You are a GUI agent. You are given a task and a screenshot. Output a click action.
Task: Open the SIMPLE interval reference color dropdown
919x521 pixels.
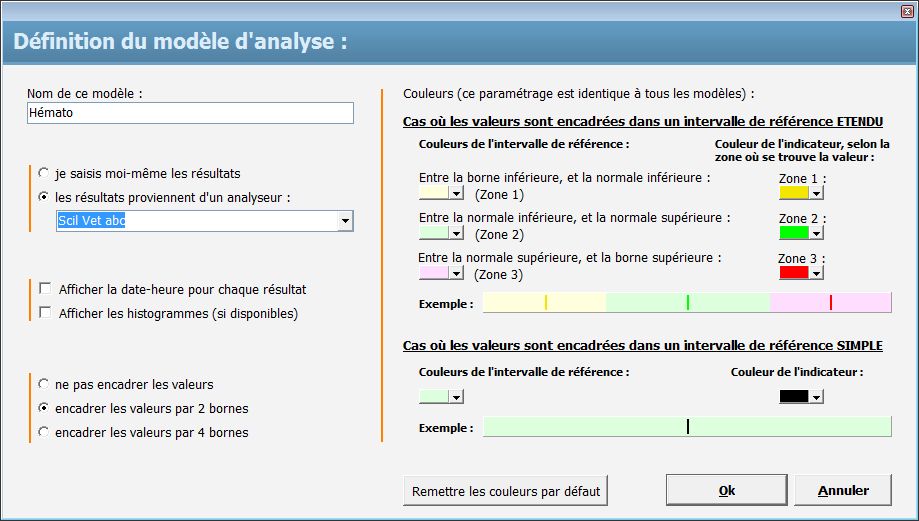456,397
